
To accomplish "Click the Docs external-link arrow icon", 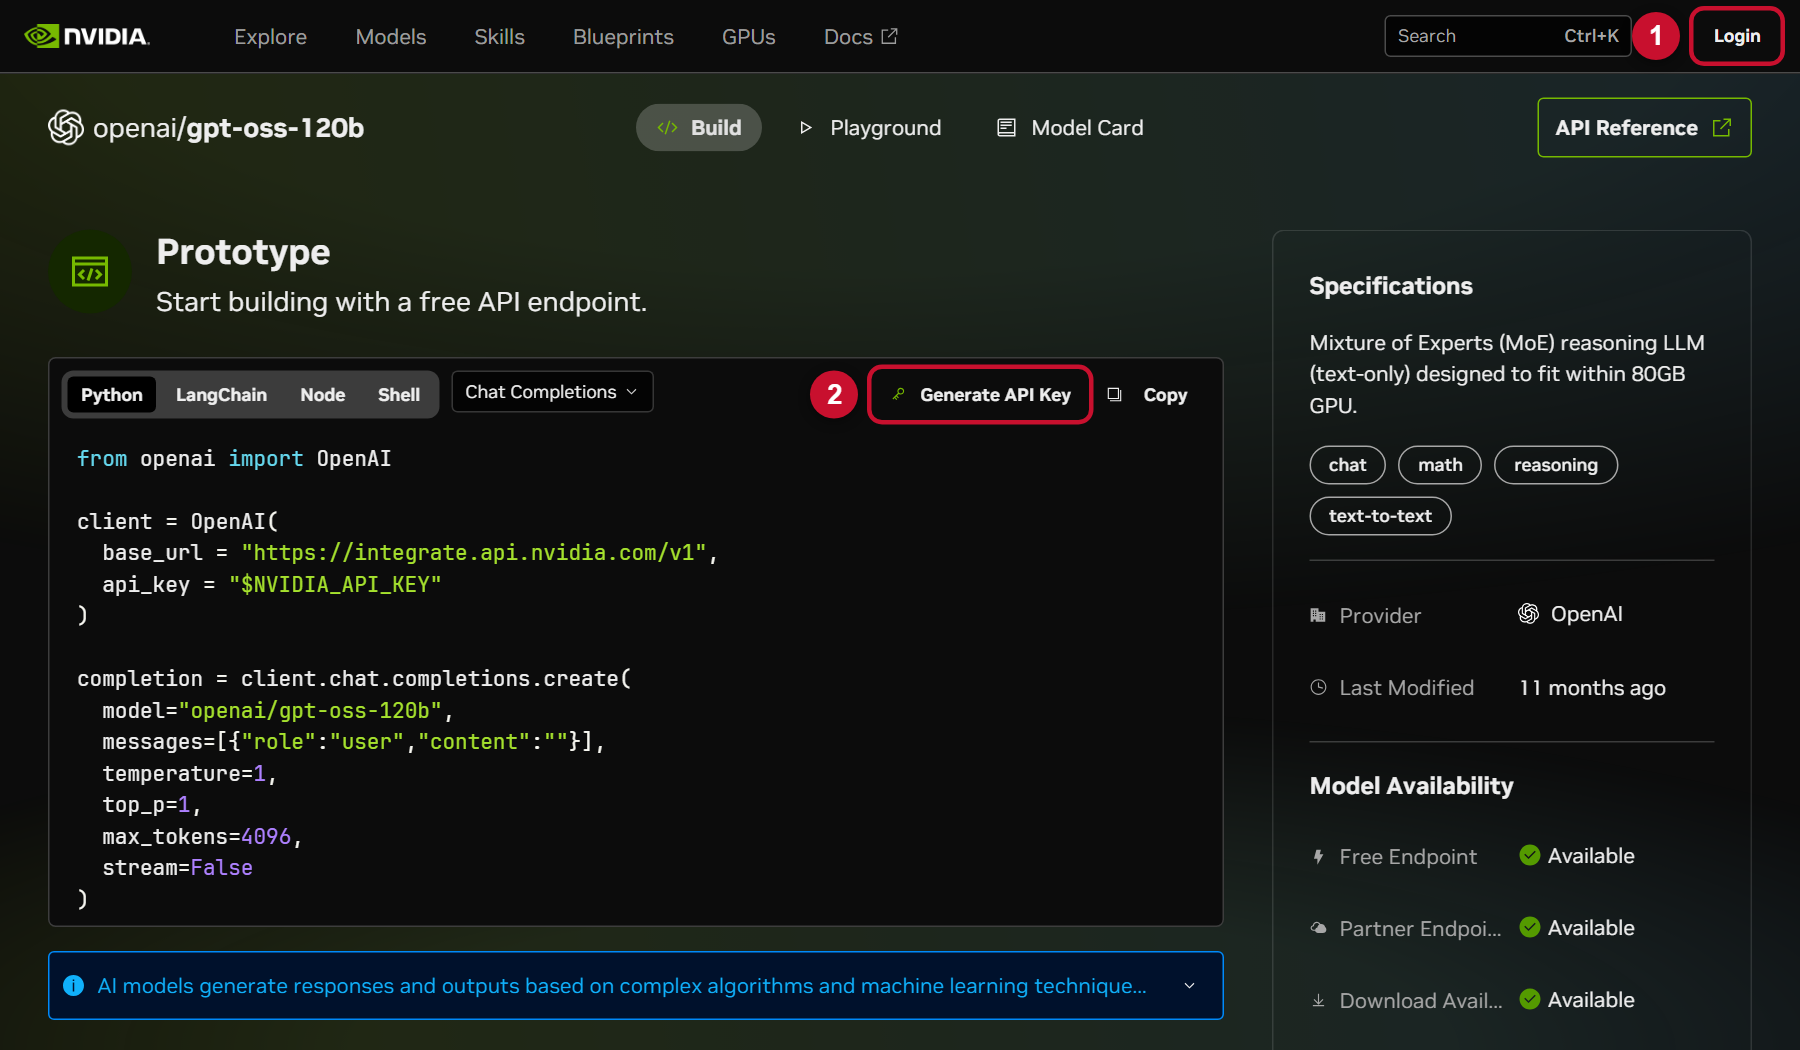I will click(889, 36).
